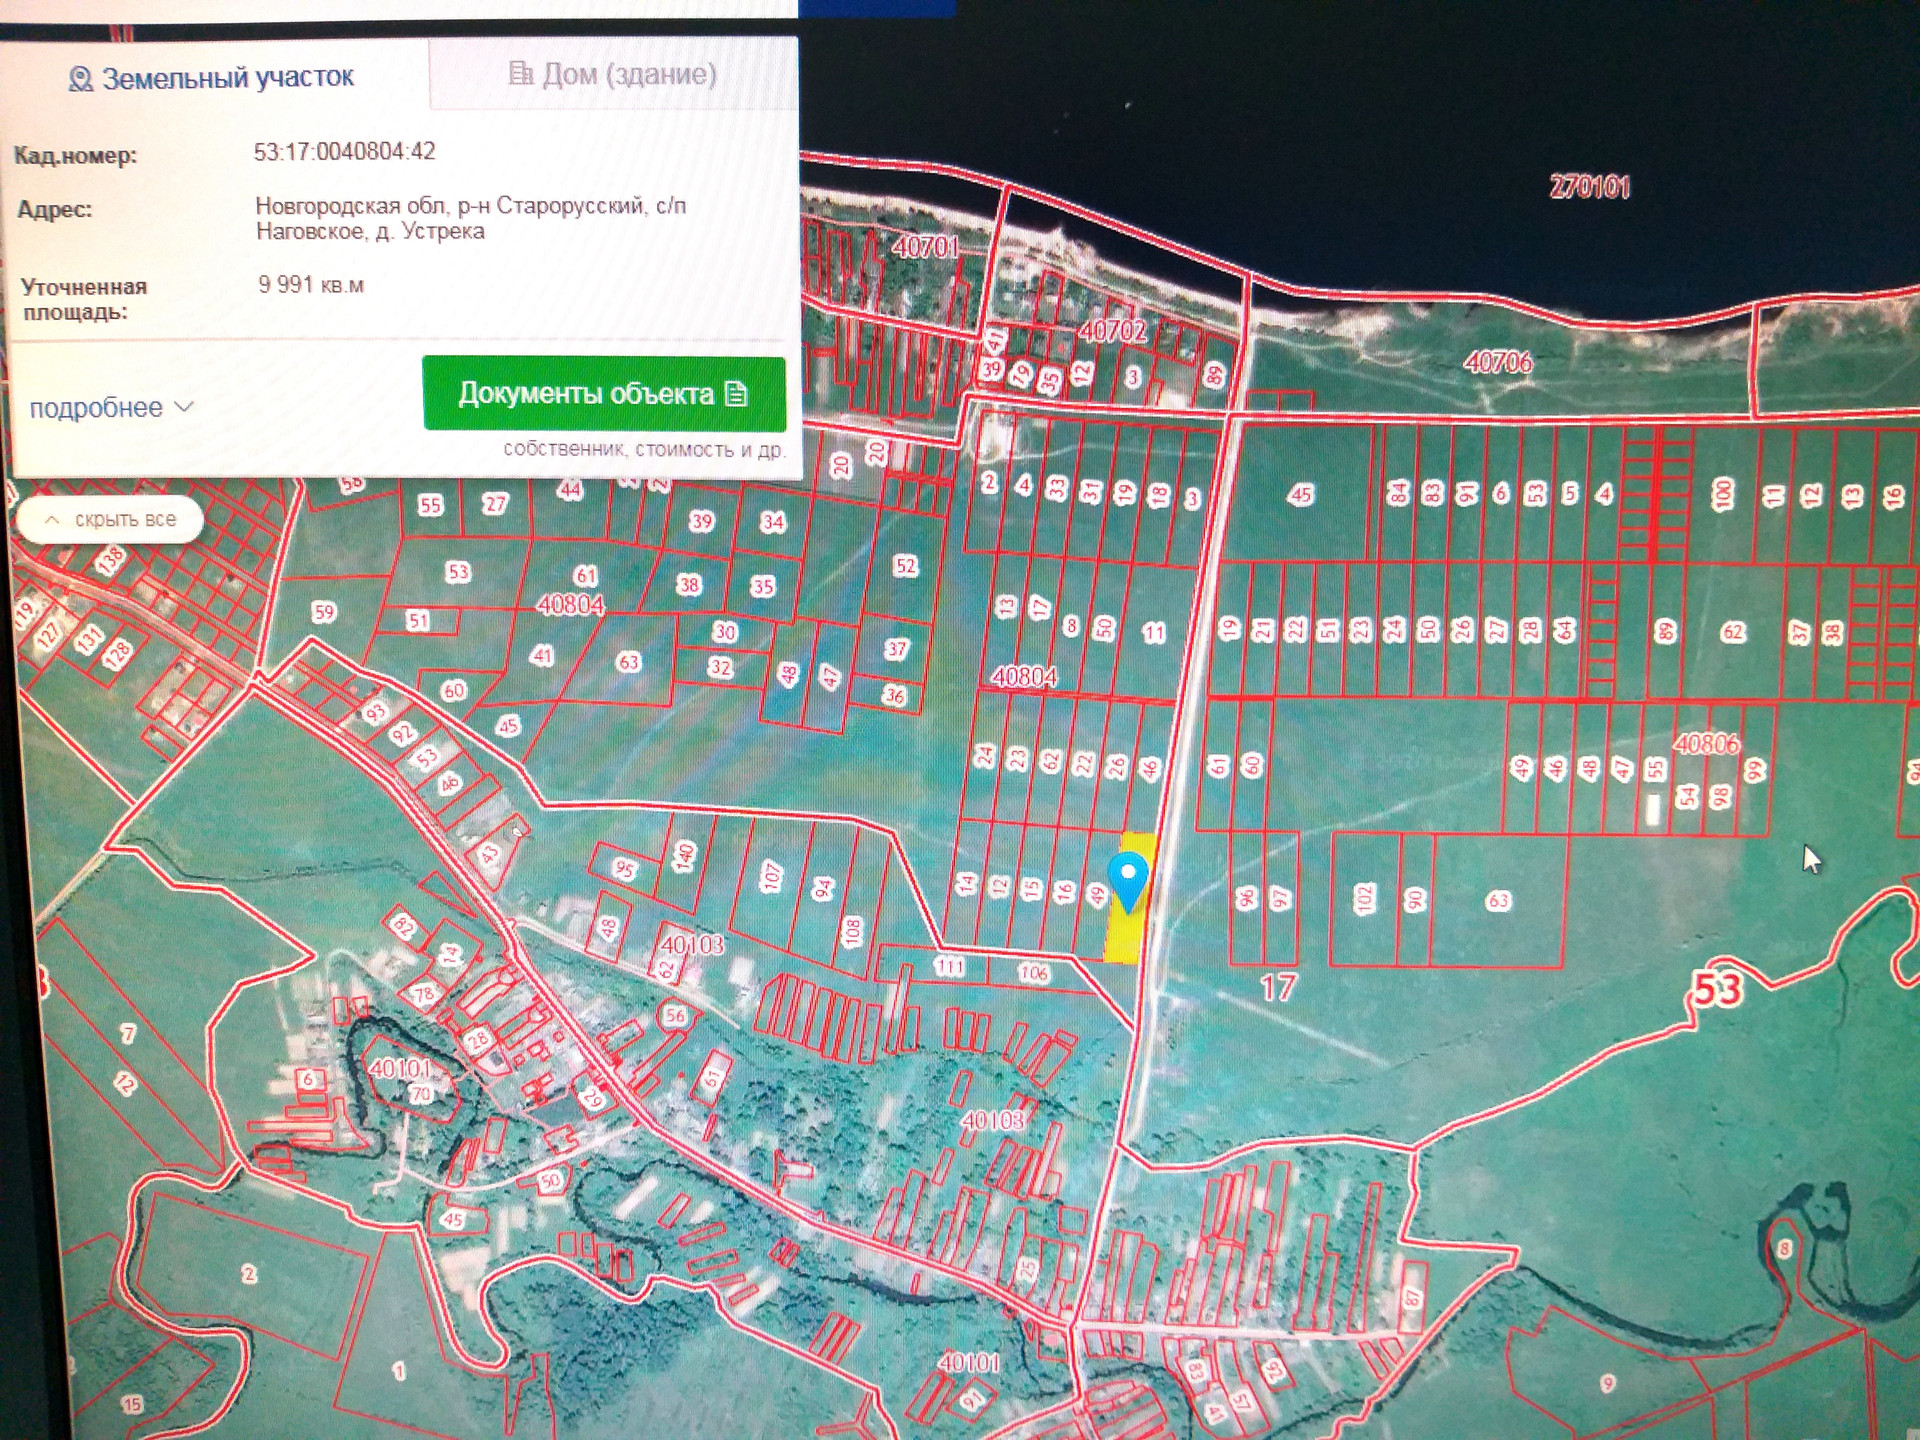Image resolution: width=1920 pixels, height=1440 pixels.
Task: Click the building icon on Дом tab
Action: pyautogui.click(x=520, y=73)
